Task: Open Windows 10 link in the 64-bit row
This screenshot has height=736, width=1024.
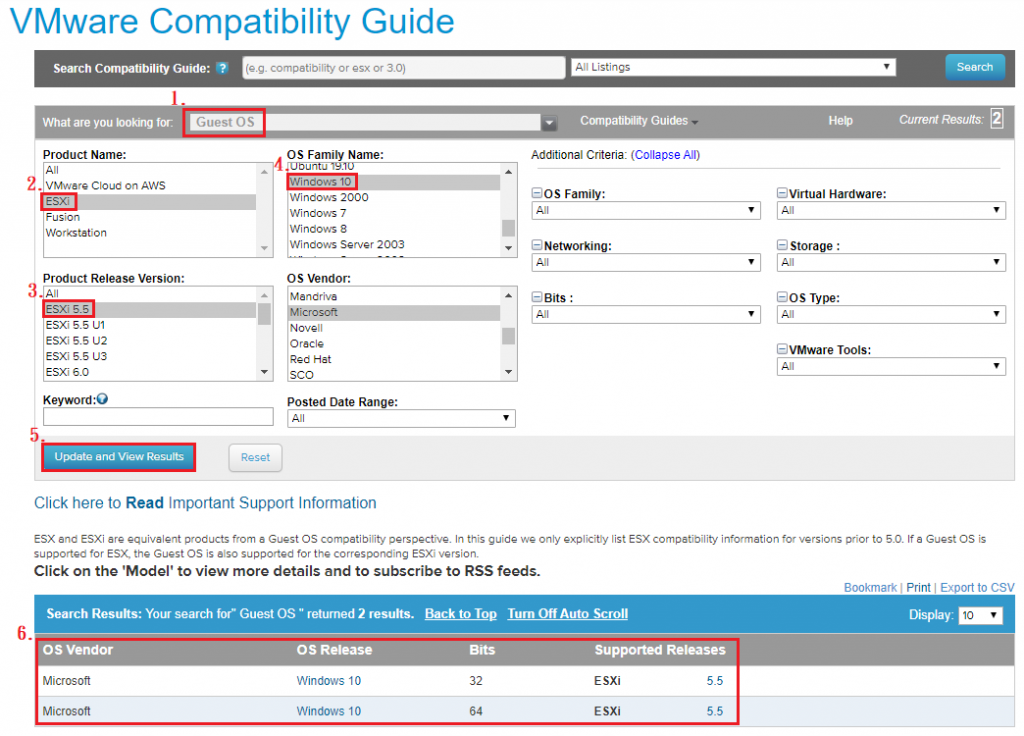Action: click(x=328, y=711)
